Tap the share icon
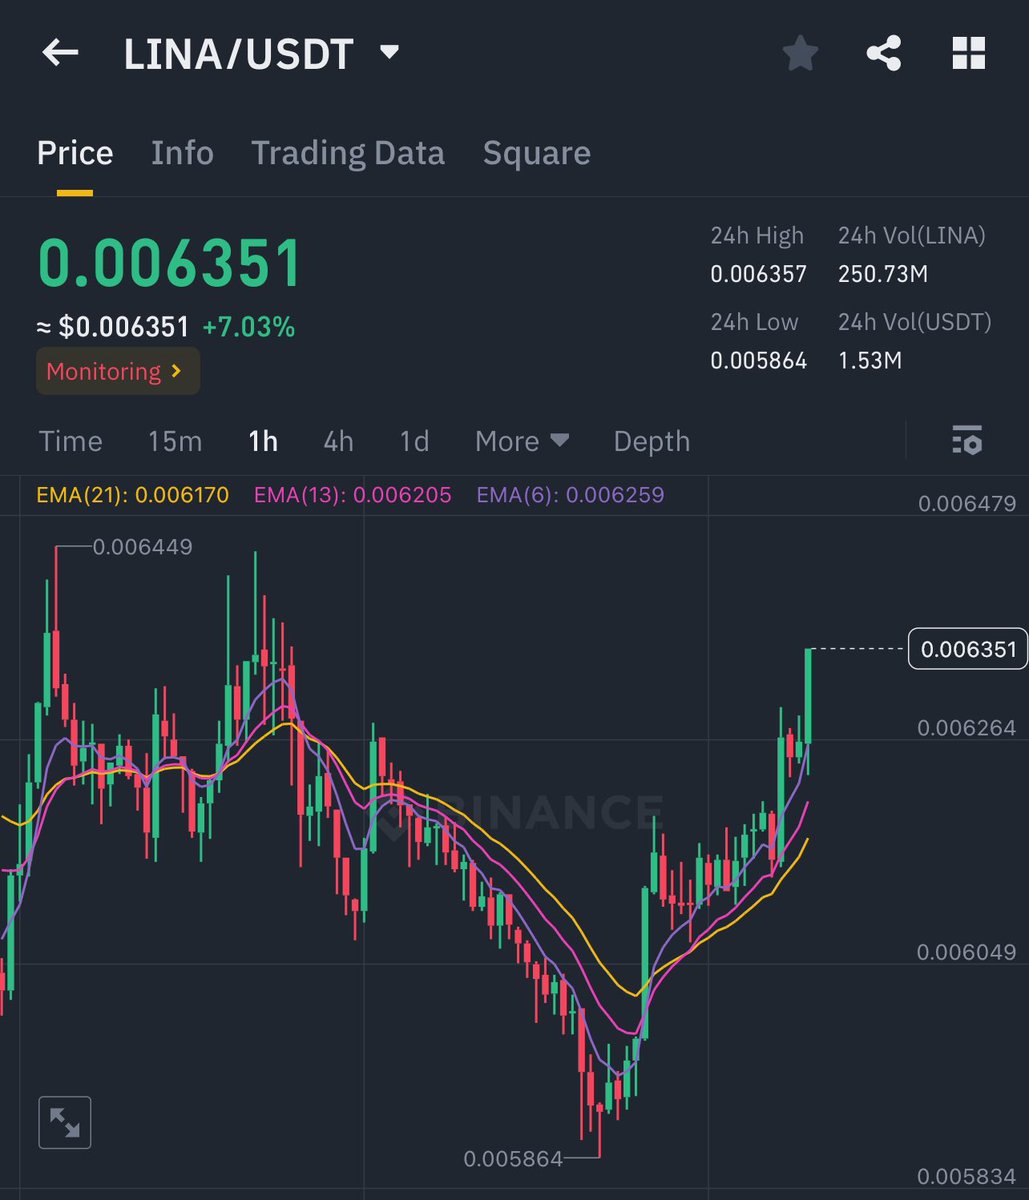This screenshot has width=1029, height=1200. (x=884, y=53)
